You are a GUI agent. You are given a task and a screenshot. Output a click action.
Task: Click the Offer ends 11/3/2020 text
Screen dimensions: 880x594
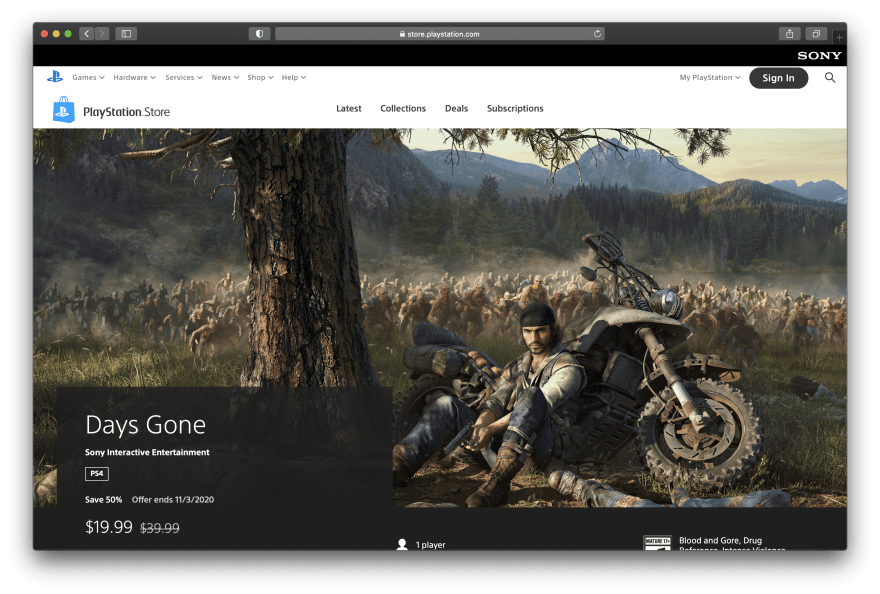pyautogui.click(x=173, y=500)
